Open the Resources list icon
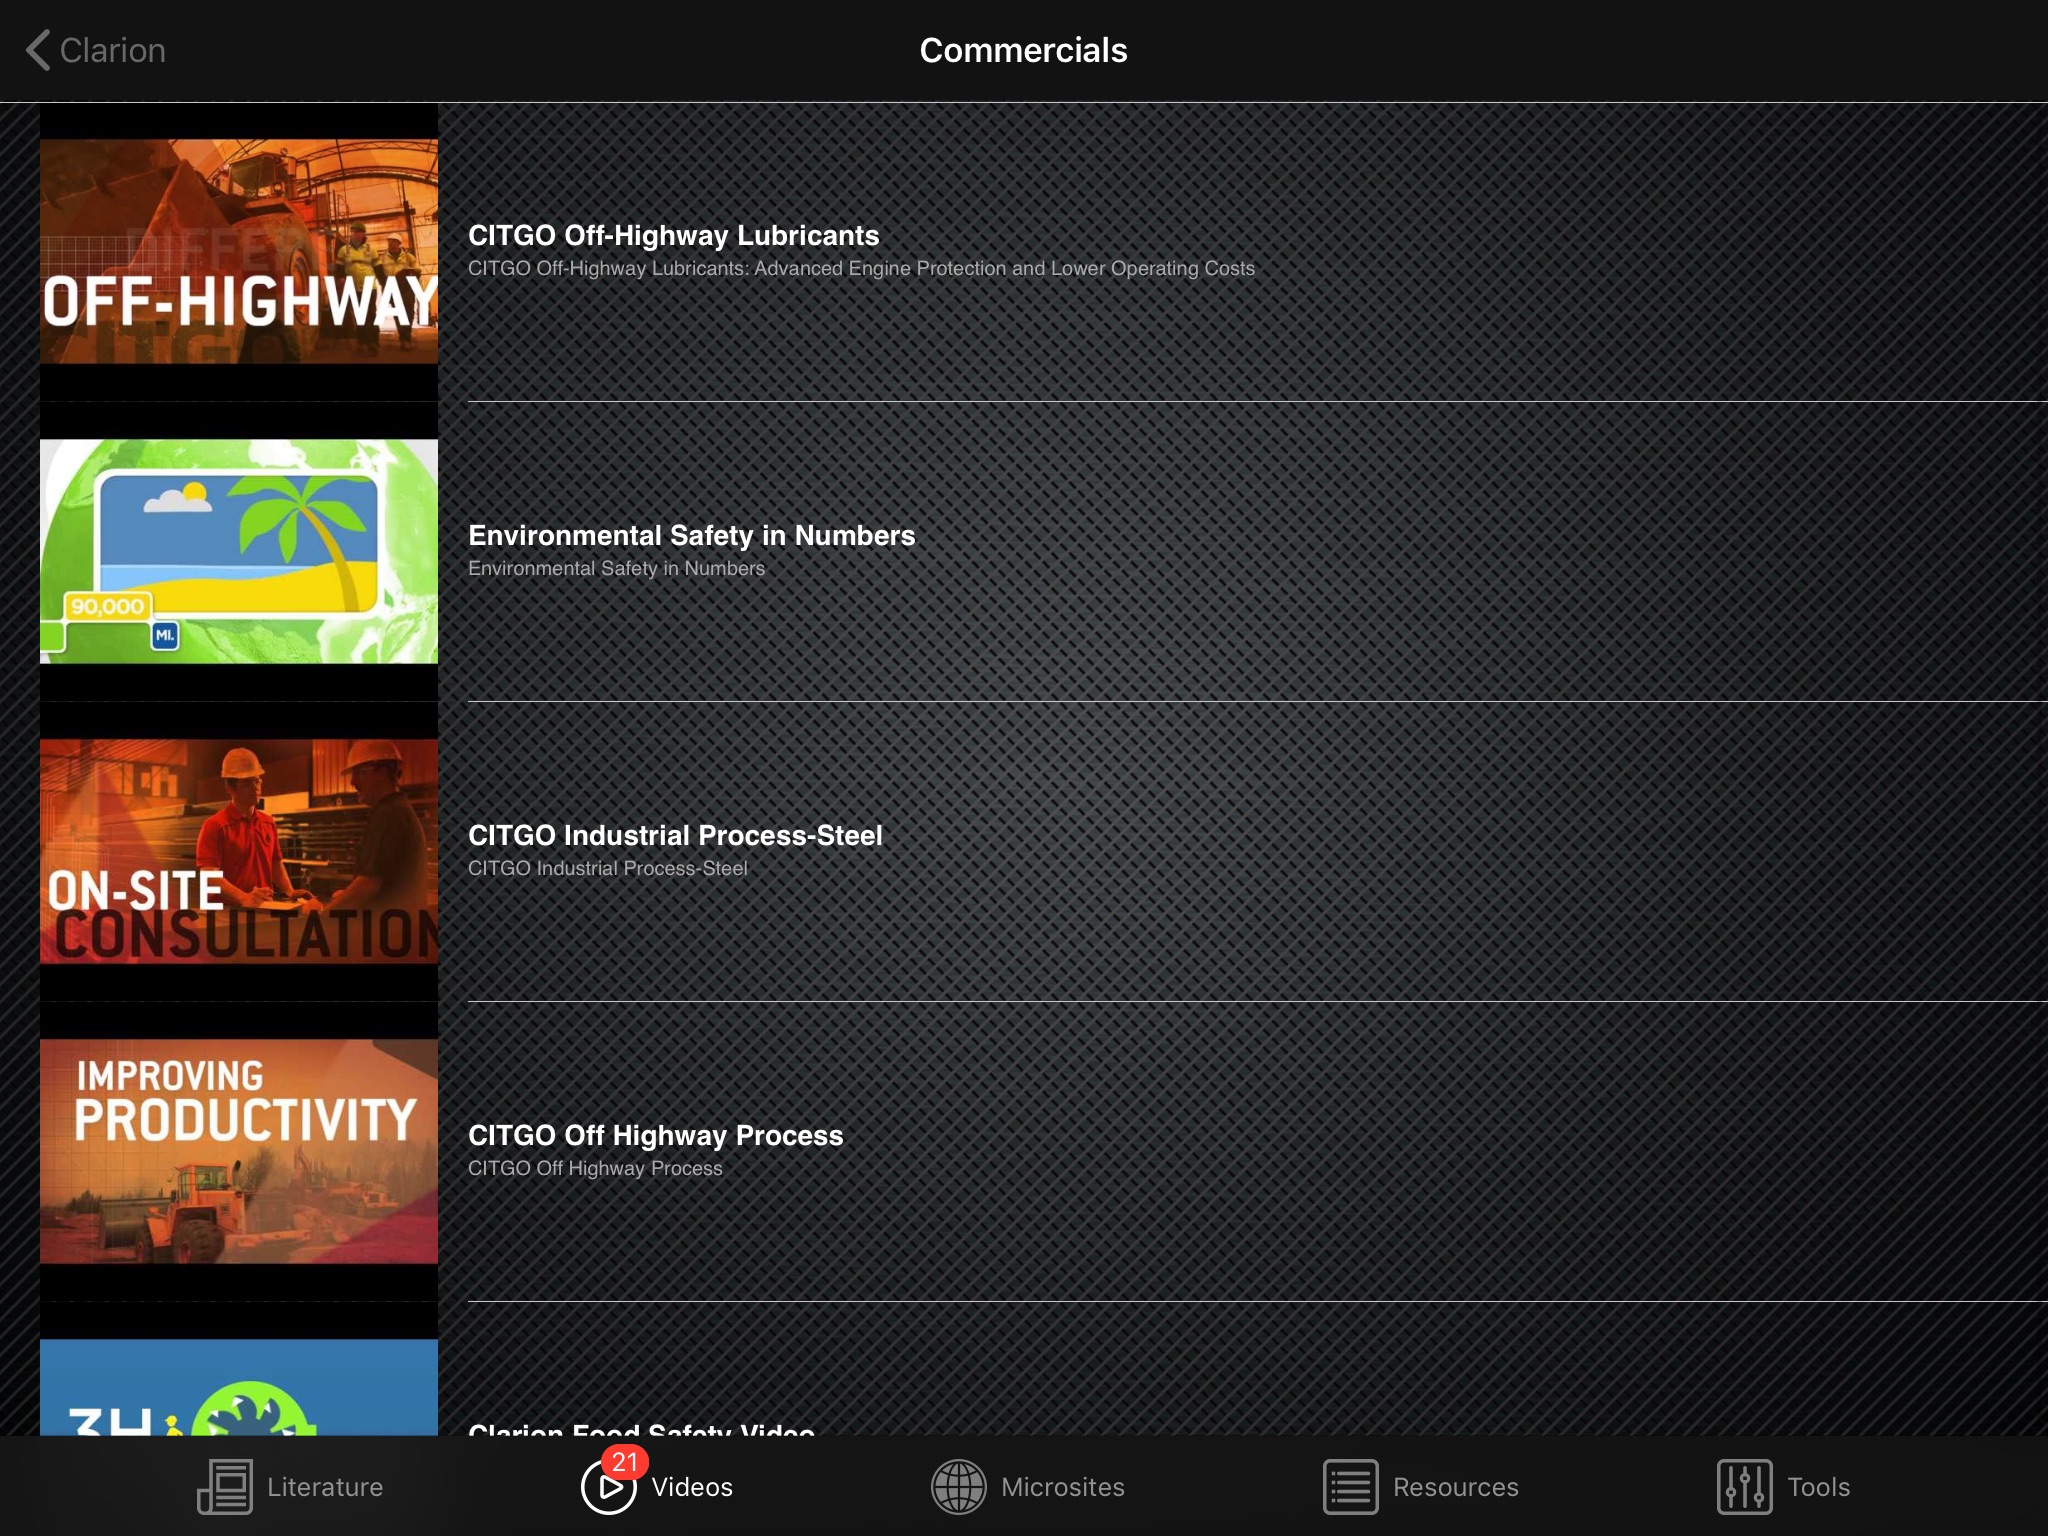Image resolution: width=2048 pixels, height=1536 pixels. pos(1351,1487)
